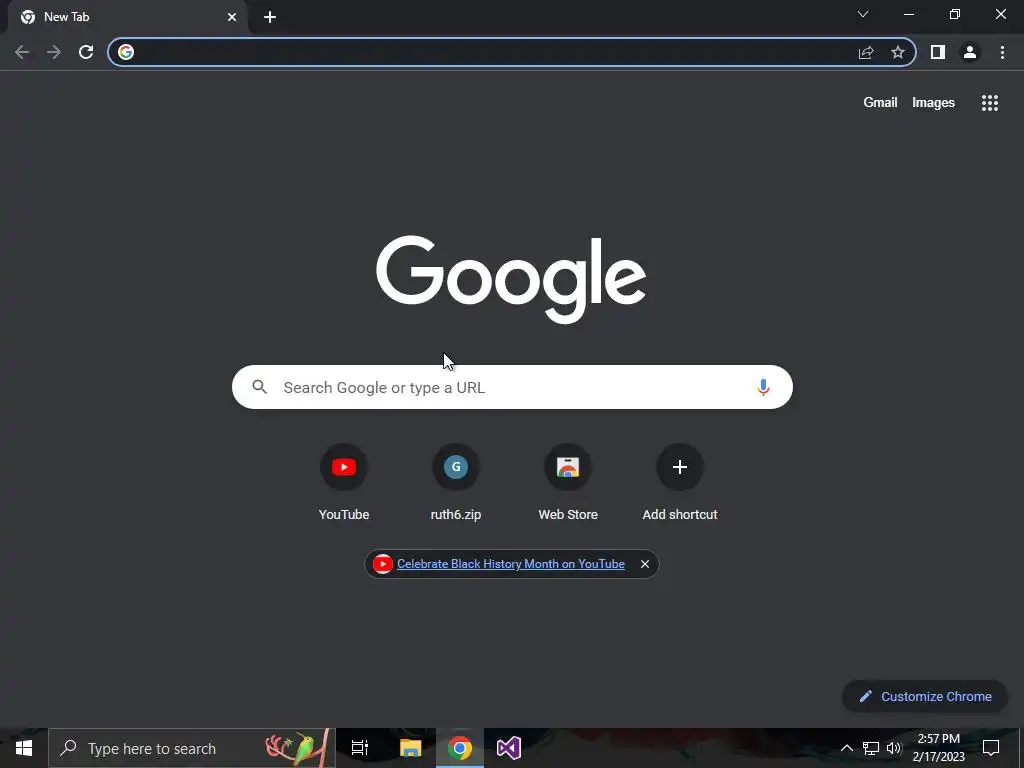1024x768 pixels.
Task: Open Visual Studio from the taskbar
Action: point(509,748)
